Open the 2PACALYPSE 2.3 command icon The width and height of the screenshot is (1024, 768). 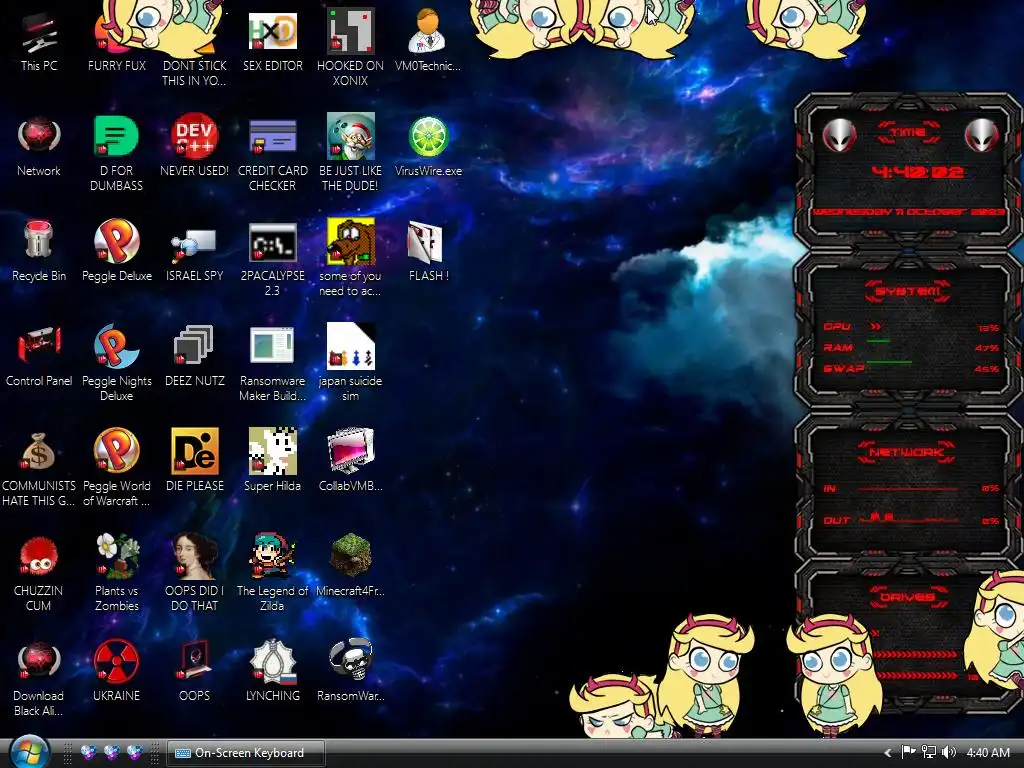(272, 242)
